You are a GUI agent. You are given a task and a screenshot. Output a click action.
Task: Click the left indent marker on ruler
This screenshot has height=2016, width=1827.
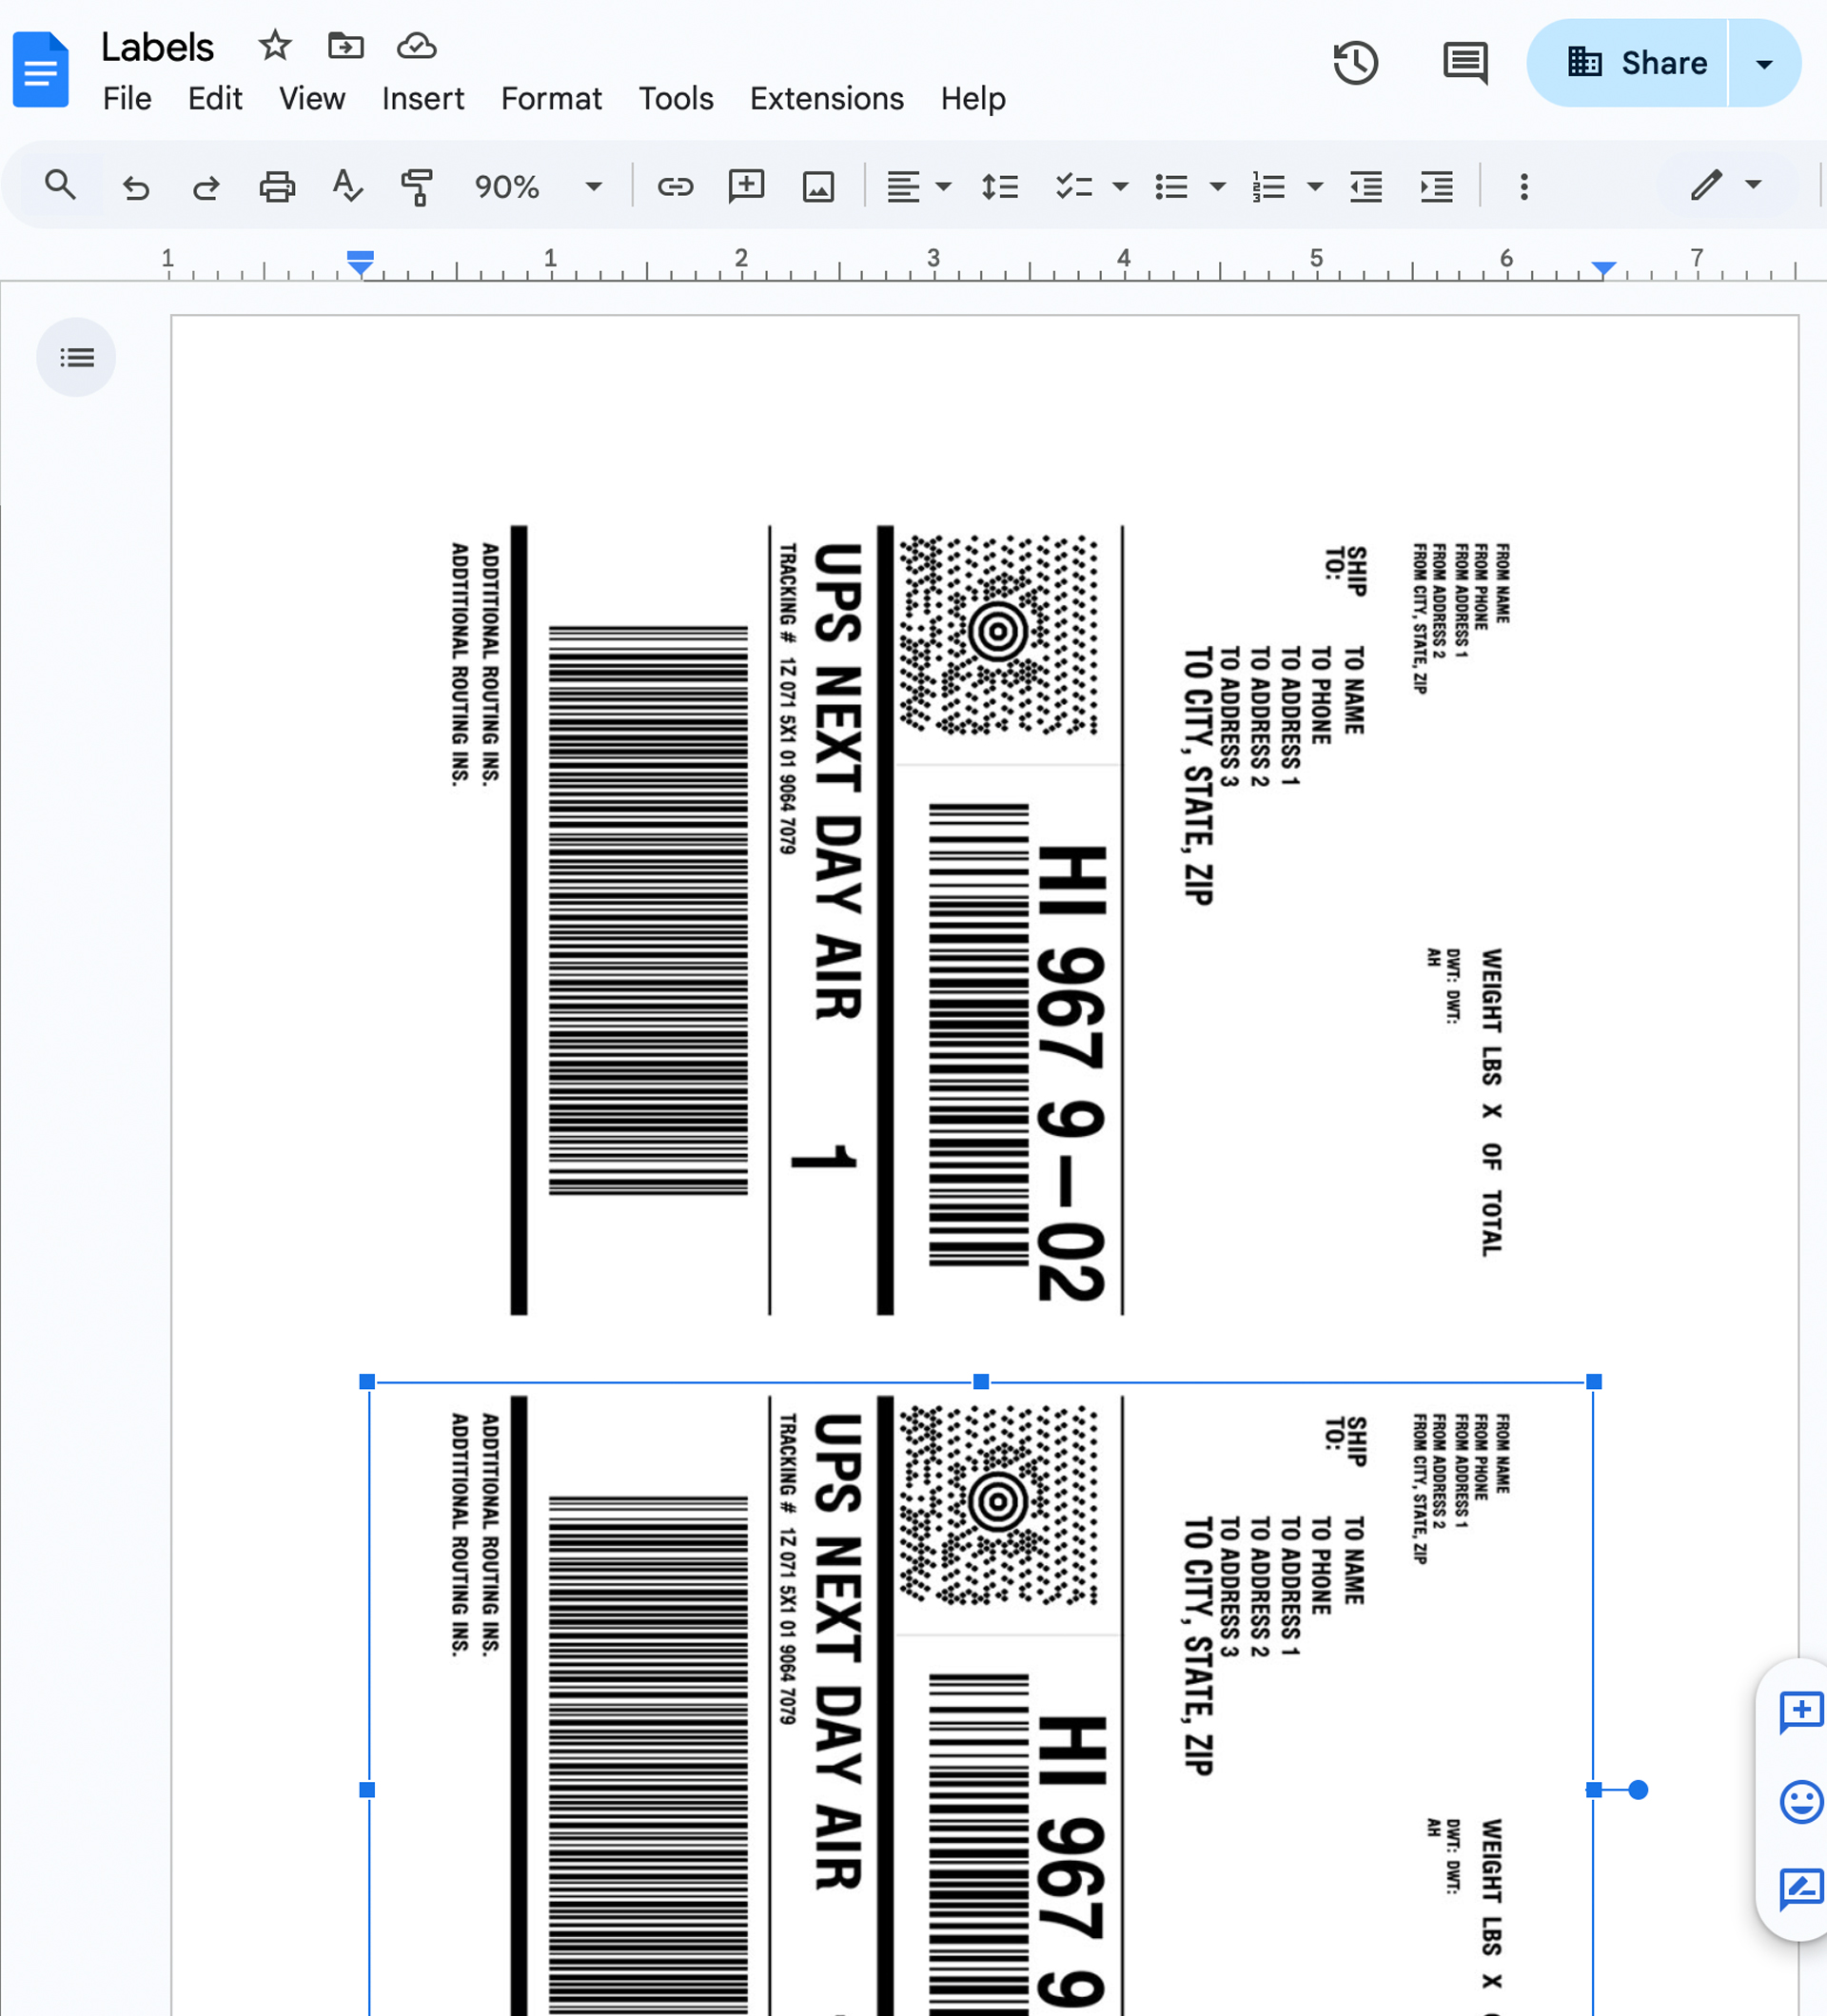[x=360, y=266]
